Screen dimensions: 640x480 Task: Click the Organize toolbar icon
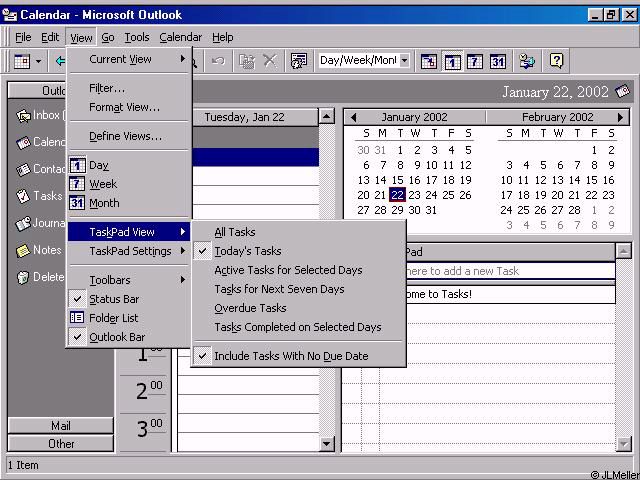pos(527,61)
